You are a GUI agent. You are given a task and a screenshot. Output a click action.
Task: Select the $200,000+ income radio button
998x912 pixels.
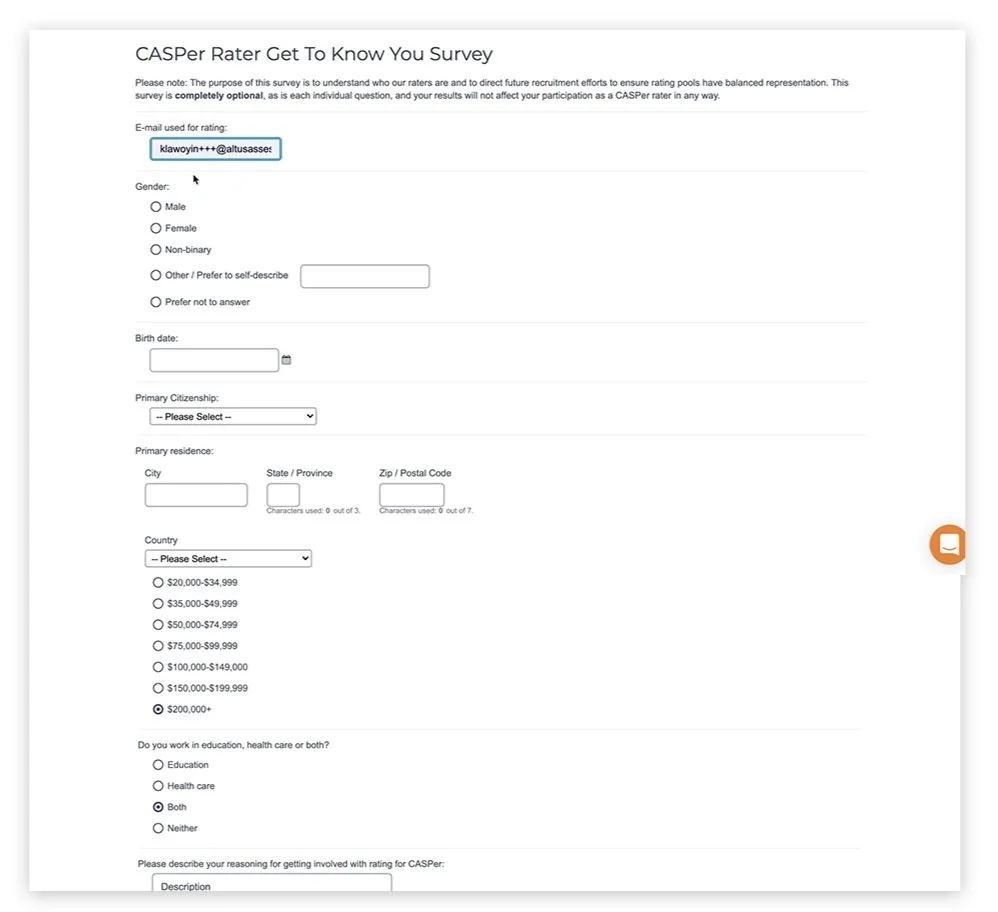click(x=158, y=709)
